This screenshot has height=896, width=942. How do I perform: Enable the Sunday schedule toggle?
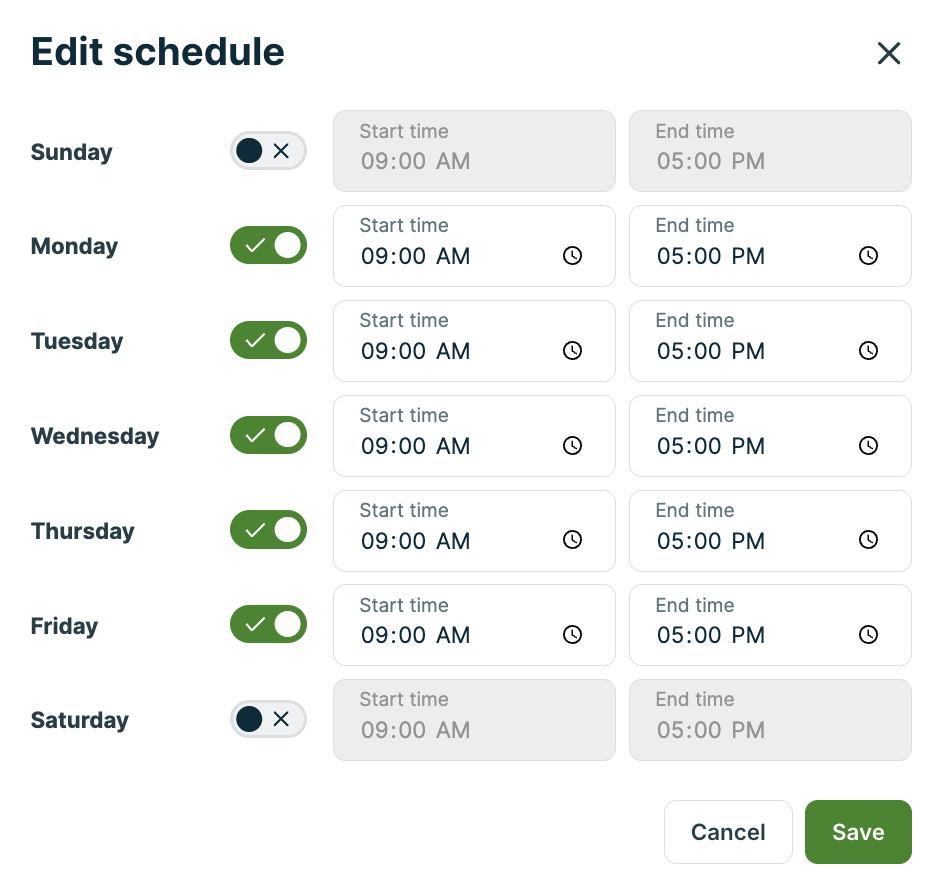click(x=268, y=151)
